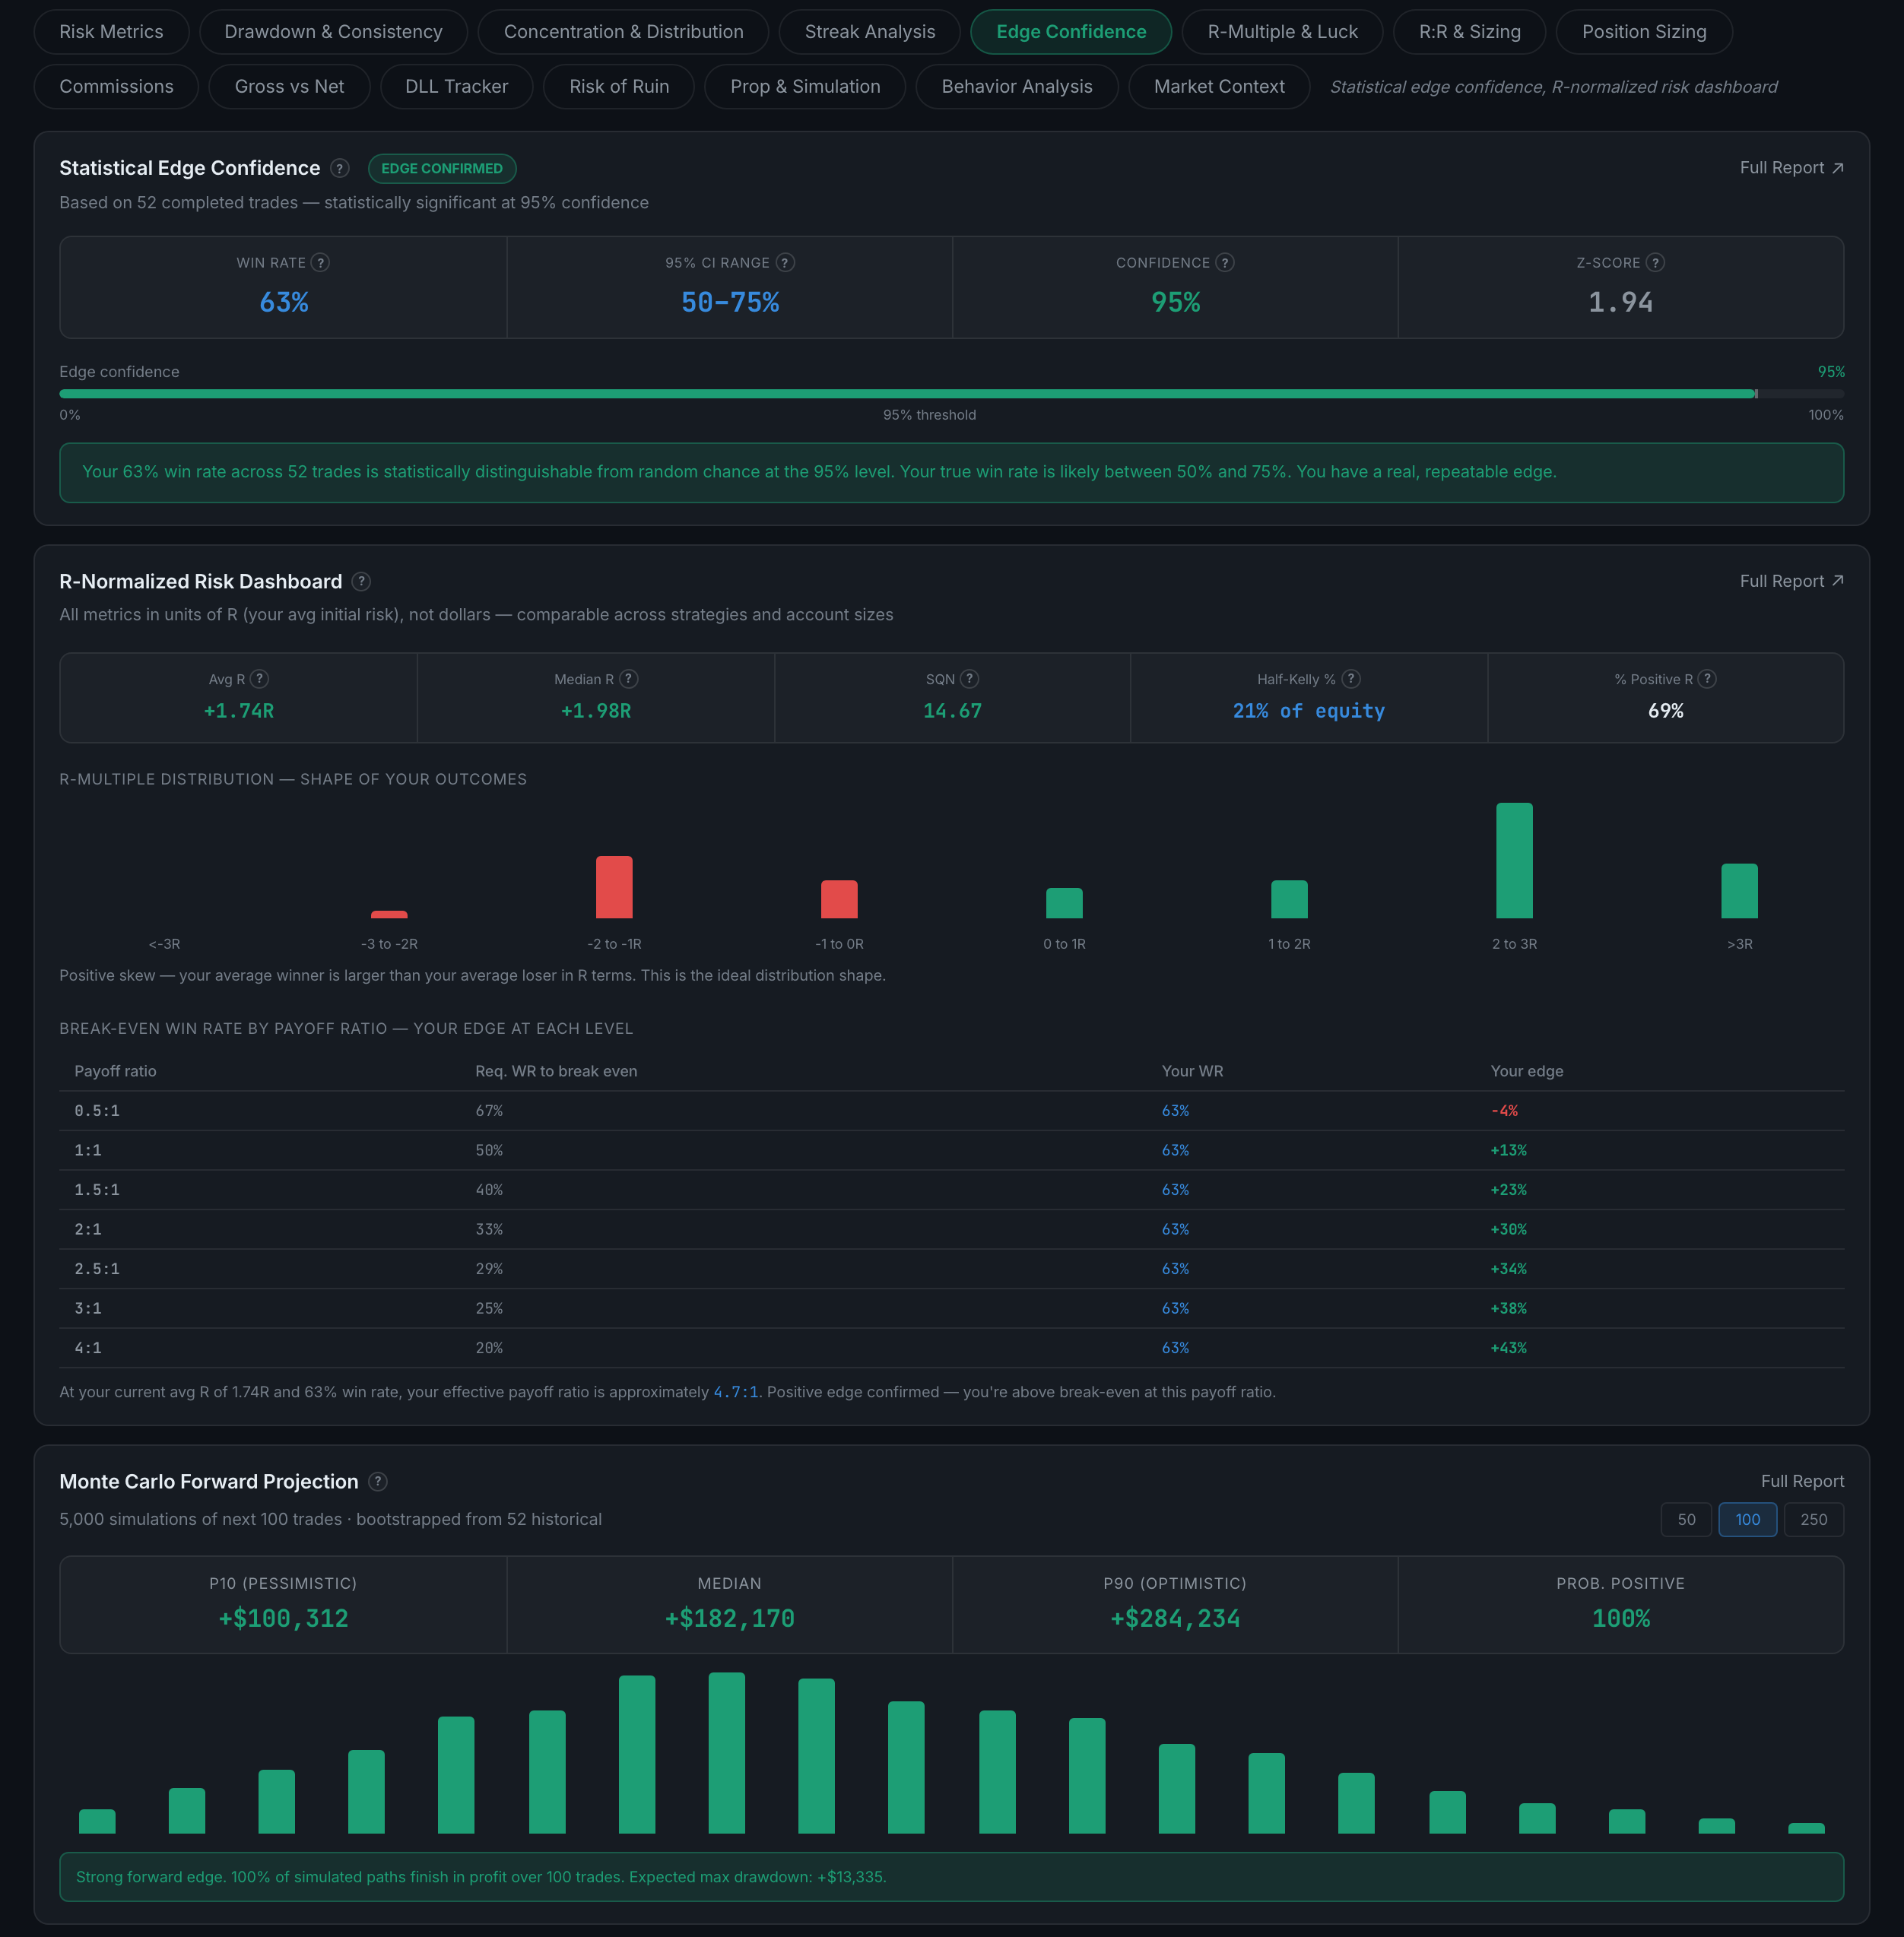Click the Edge confidence progress bar
This screenshot has width=1904, height=1937.
(x=951, y=394)
